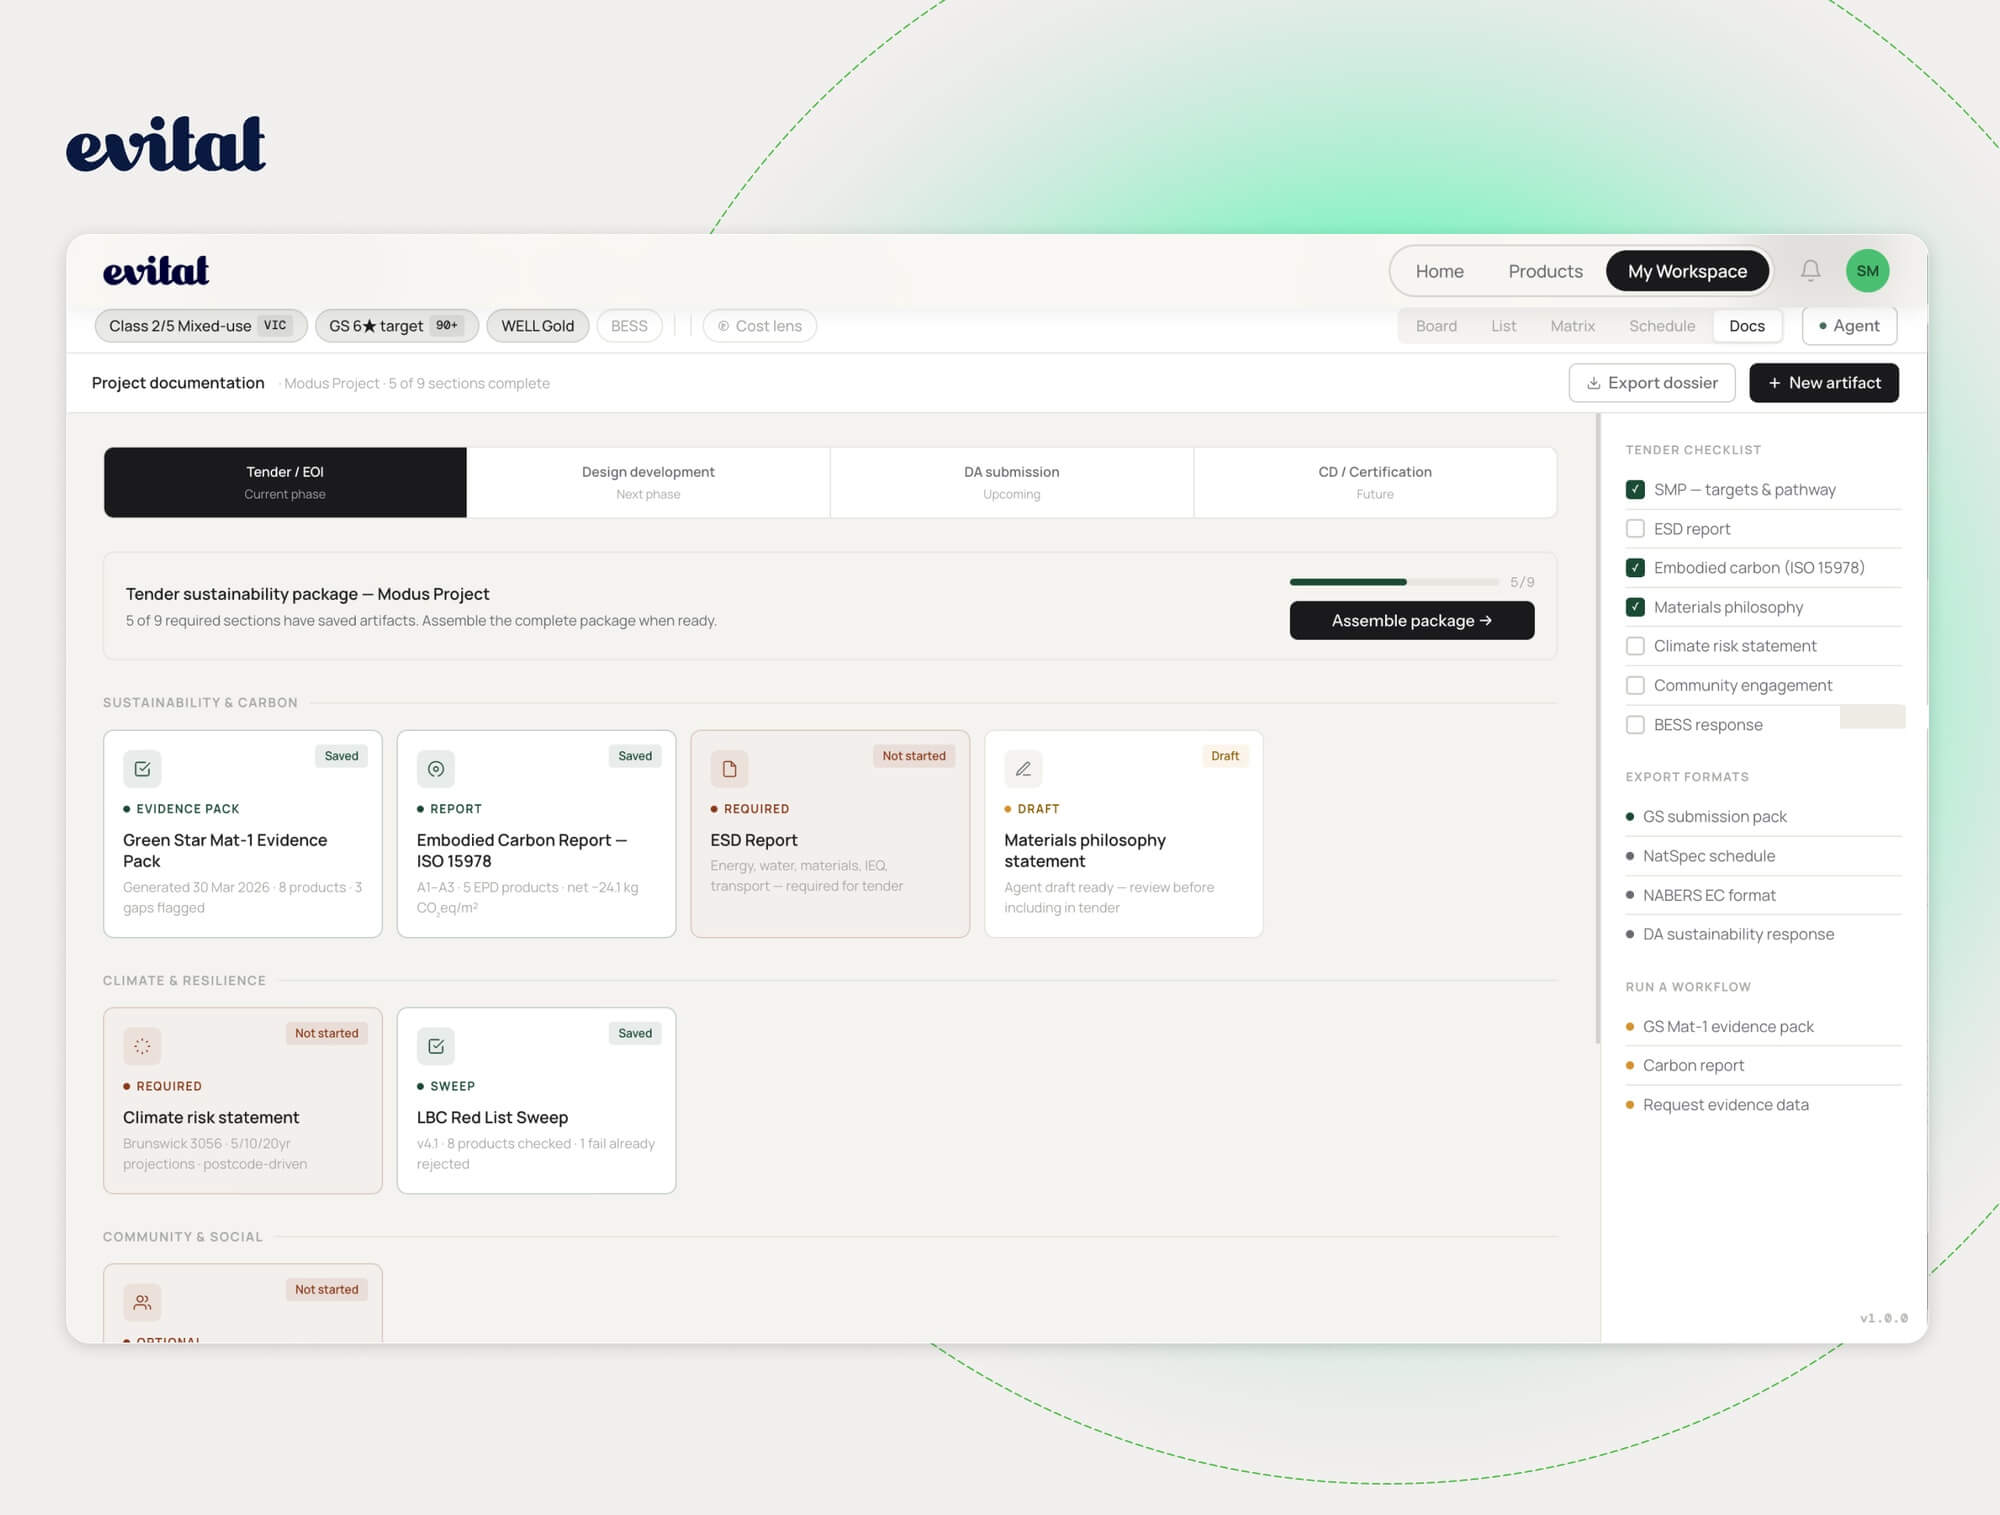This screenshot has height=1515, width=2000.
Task: Select the Design development phase
Action: (648, 482)
